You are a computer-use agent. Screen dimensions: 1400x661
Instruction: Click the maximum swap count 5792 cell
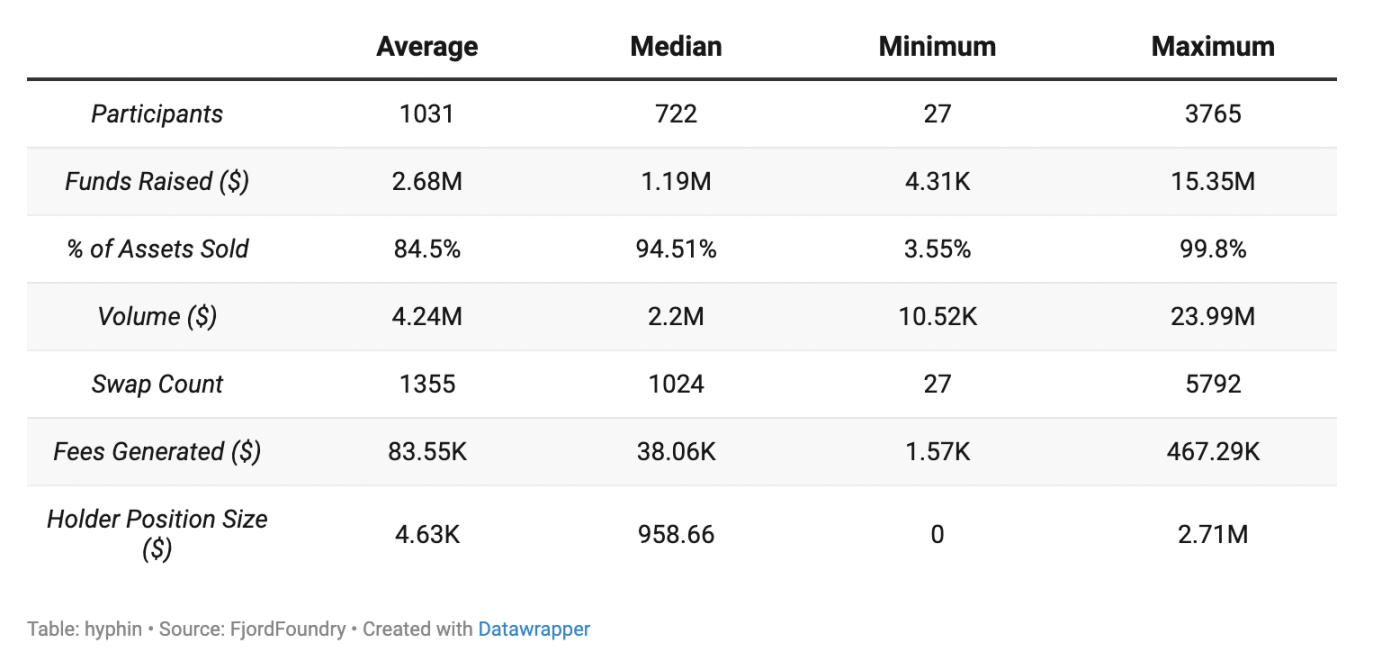point(1213,385)
